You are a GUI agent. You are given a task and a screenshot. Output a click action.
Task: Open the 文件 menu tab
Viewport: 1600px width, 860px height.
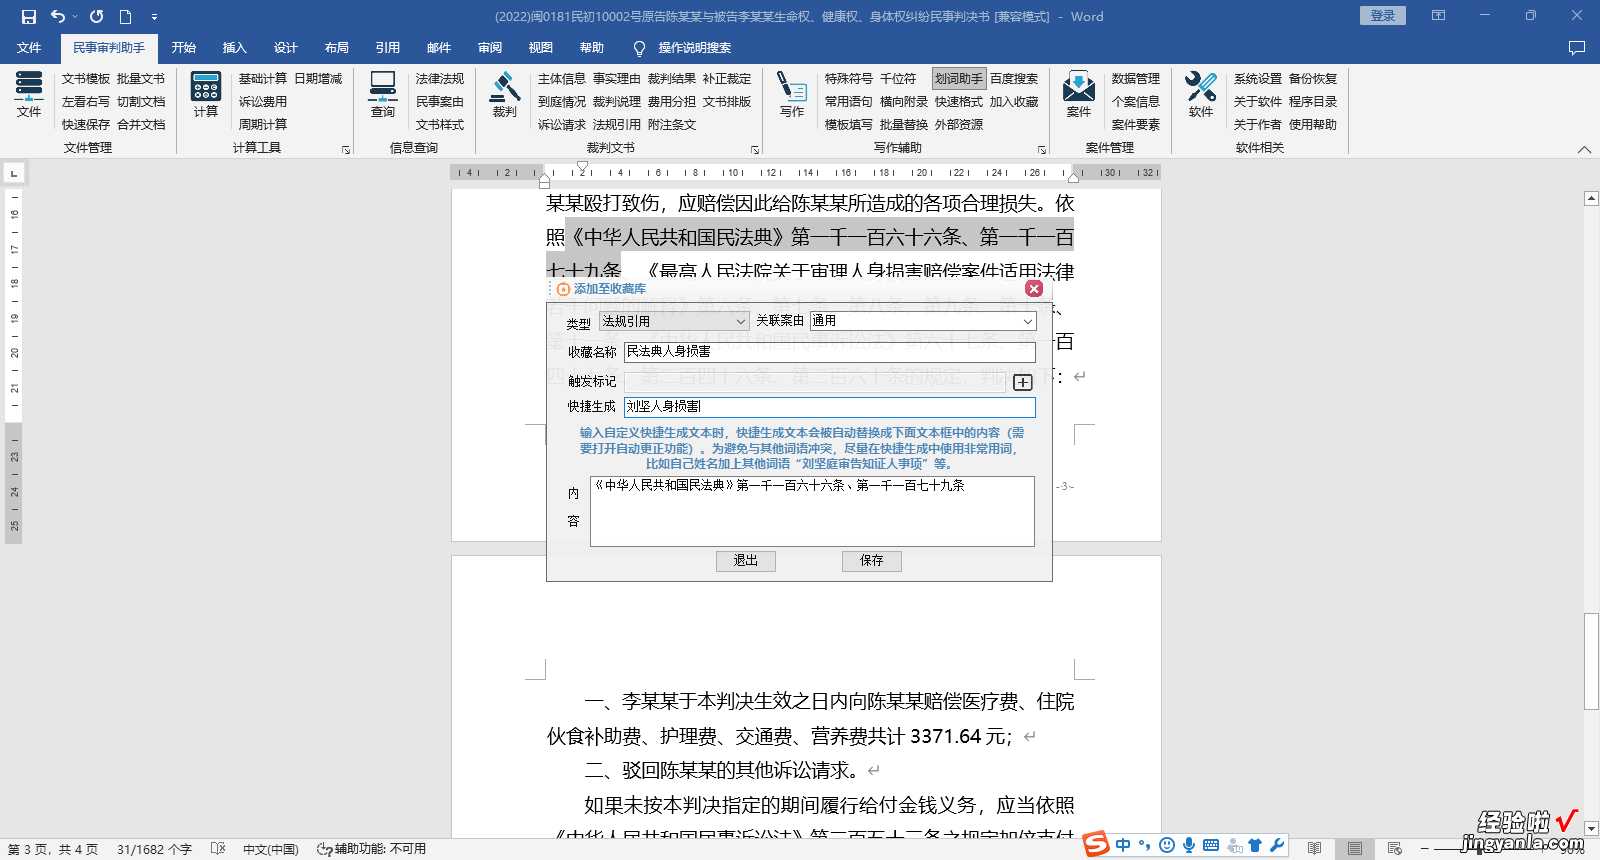tap(29, 48)
